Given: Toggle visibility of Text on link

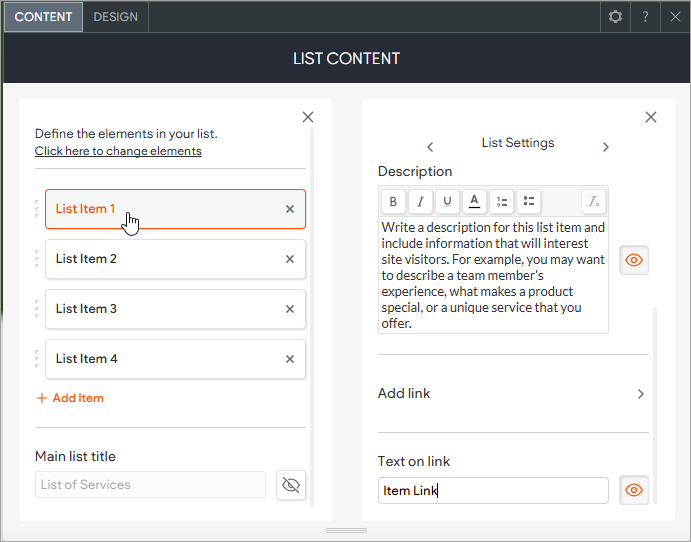Looking at the screenshot, I should [634, 490].
